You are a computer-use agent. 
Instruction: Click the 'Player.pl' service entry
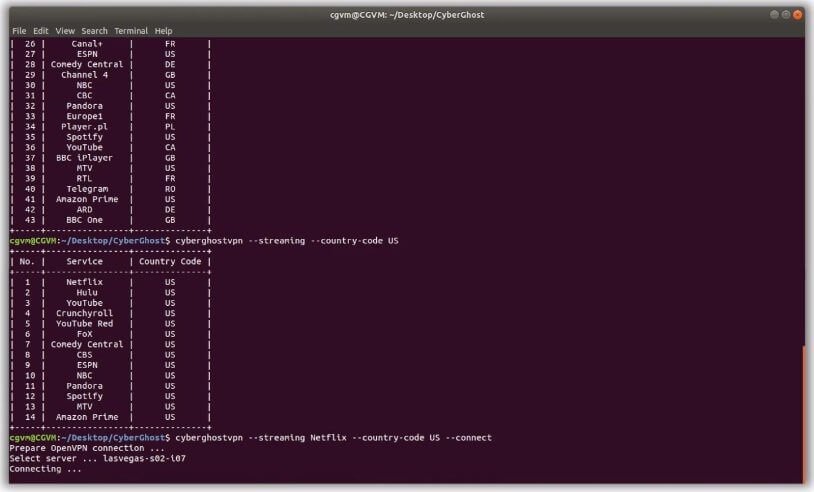84,127
